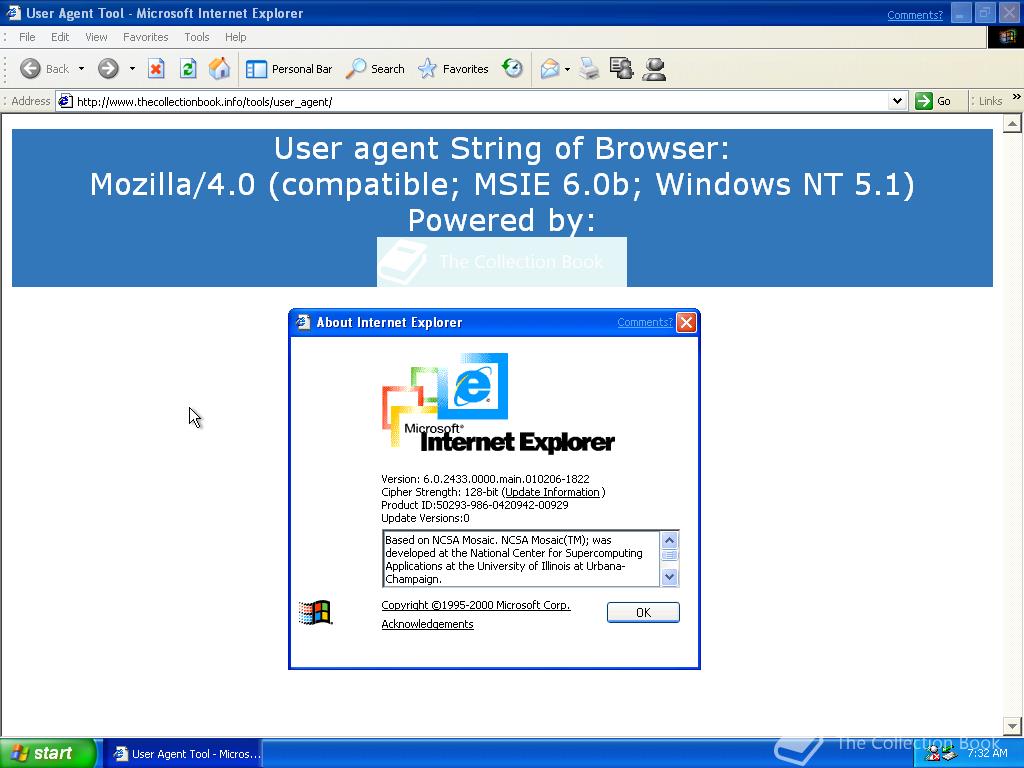Image resolution: width=1024 pixels, height=768 pixels.
Task: Close the About Internet Explorer dialog
Action: pyautogui.click(x=686, y=322)
